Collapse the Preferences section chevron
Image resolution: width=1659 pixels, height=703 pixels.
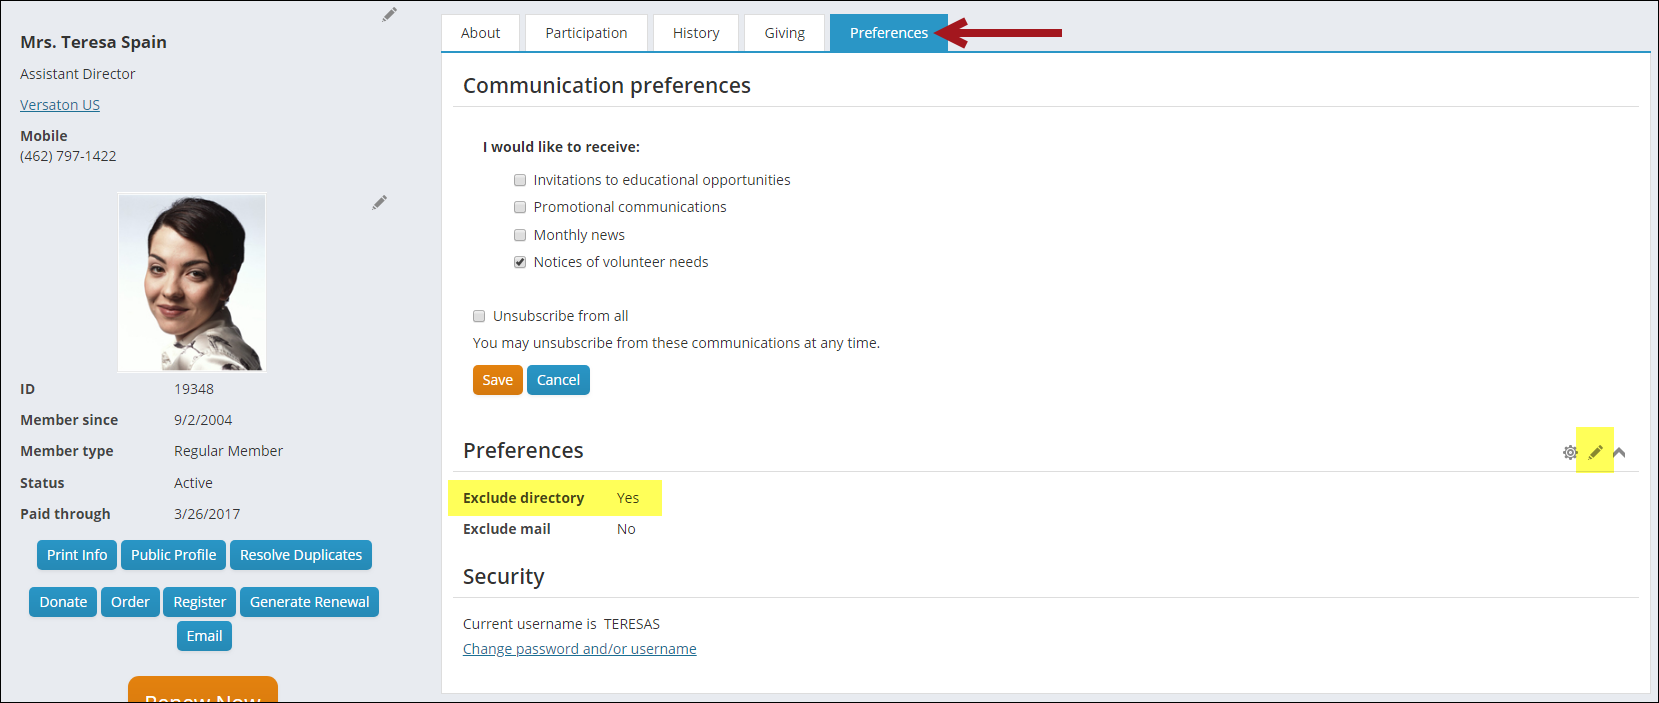(x=1619, y=452)
